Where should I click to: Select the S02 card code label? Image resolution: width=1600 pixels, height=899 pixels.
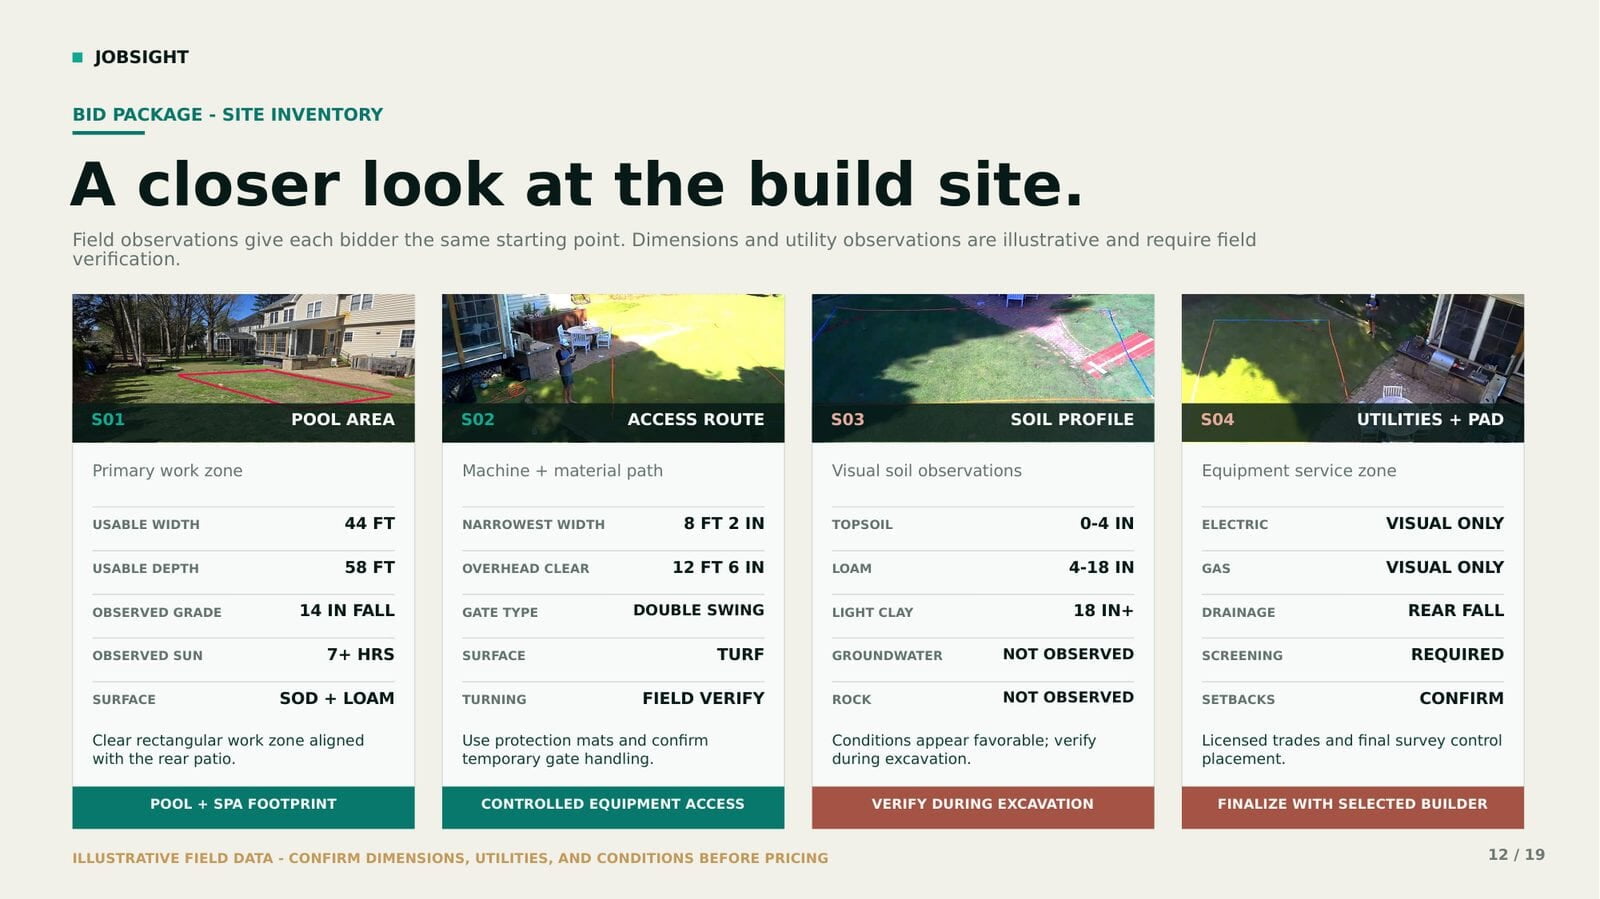pyautogui.click(x=478, y=419)
